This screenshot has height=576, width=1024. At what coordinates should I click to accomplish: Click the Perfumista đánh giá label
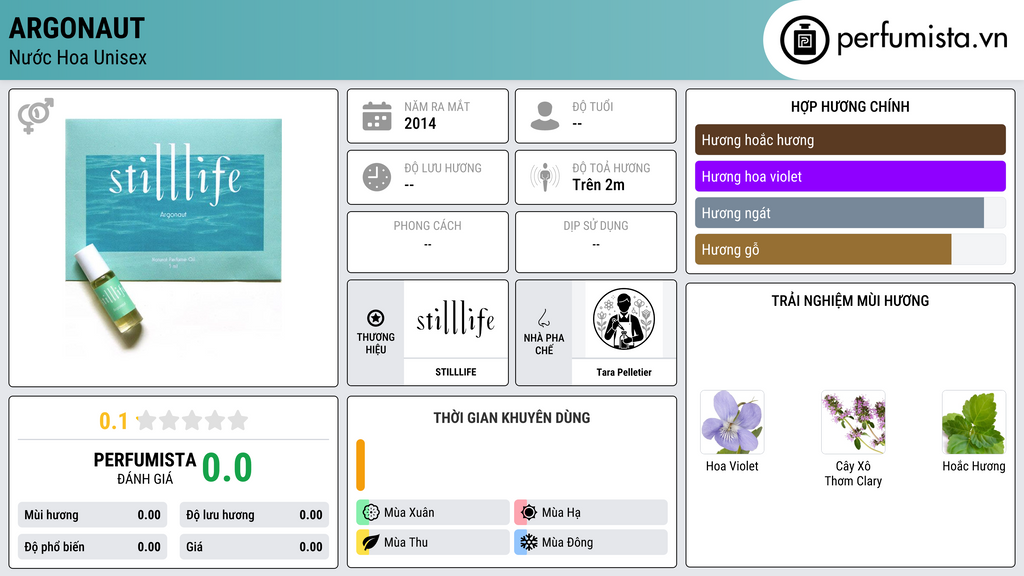(144, 468)
